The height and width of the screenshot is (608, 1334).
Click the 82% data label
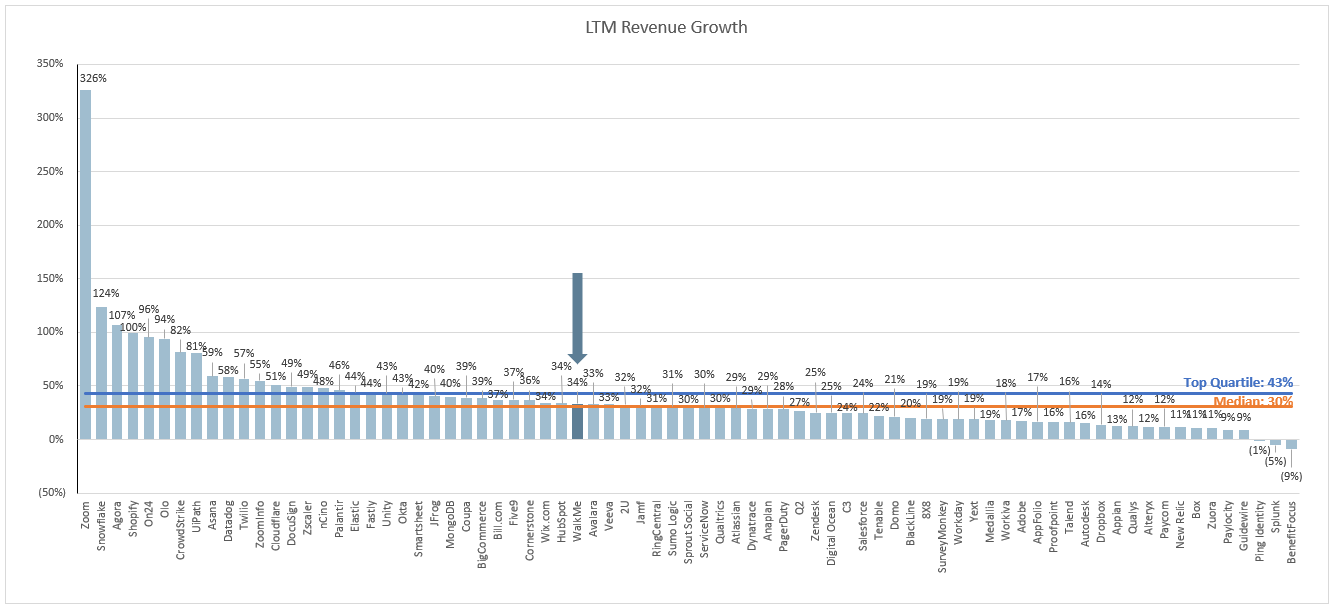[181, 331]
